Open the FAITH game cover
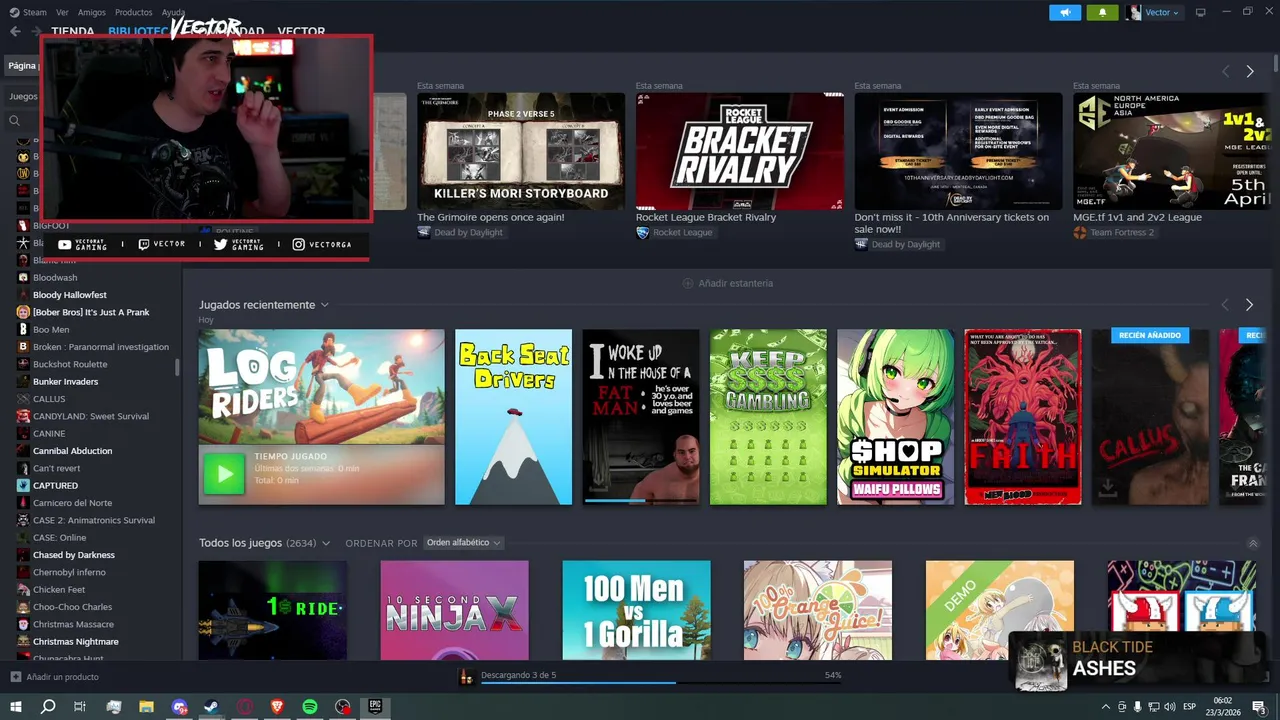1280x720 pixels. [x=1023, y=417]
